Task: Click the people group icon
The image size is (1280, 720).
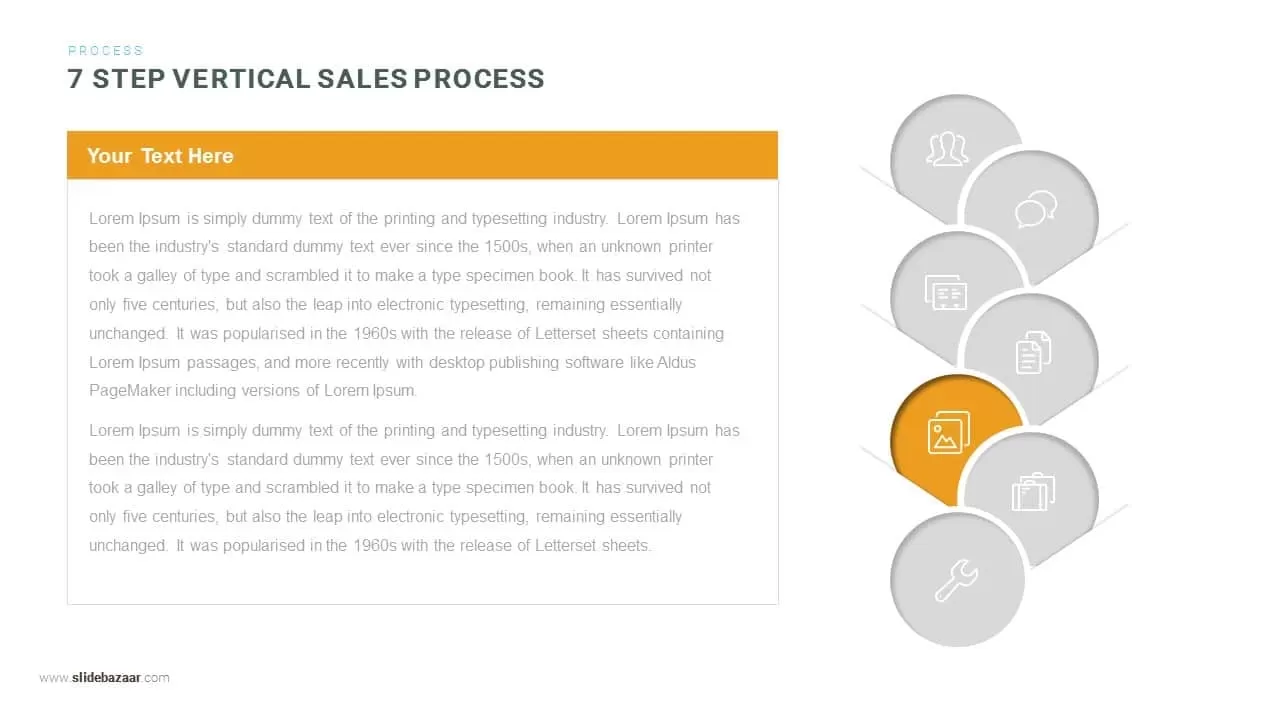Action: click(947, 149)
